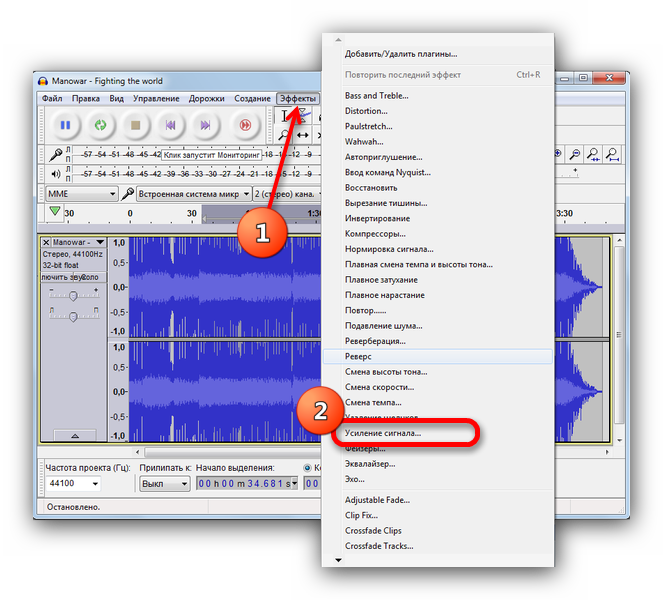This screenshot has height=600, width=663.
Task: Select the magnifier Zoom tool
Action: coord(284,135)
